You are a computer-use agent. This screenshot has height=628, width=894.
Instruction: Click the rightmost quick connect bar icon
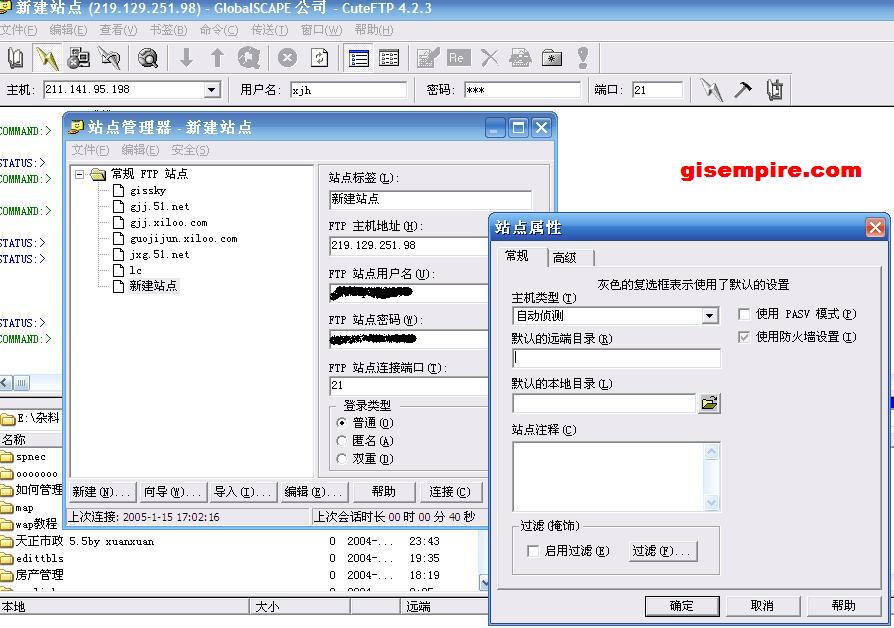774,90
